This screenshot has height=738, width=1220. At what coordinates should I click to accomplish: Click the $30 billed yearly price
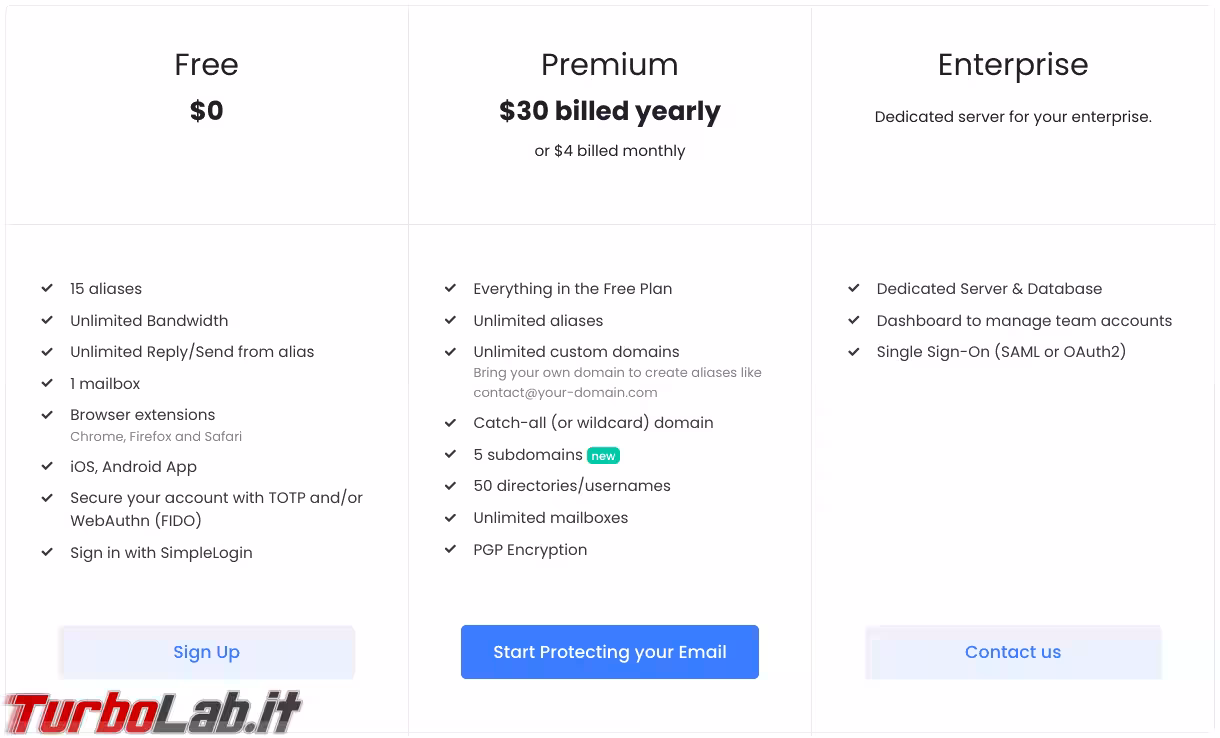point(609,111)
